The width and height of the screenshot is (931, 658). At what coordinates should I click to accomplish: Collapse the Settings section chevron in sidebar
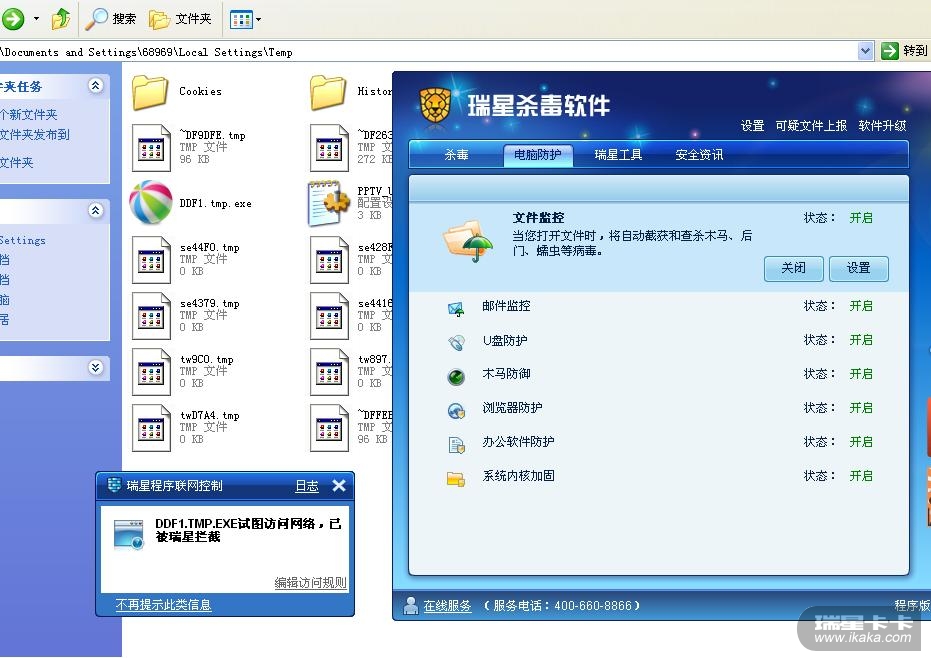[96, 210]
